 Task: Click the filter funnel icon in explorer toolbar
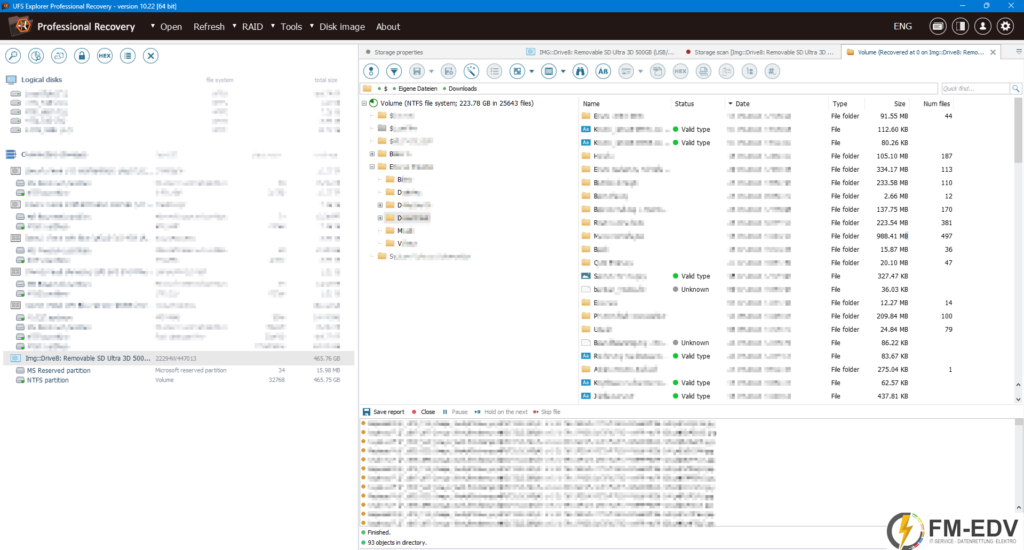point(394,71)
